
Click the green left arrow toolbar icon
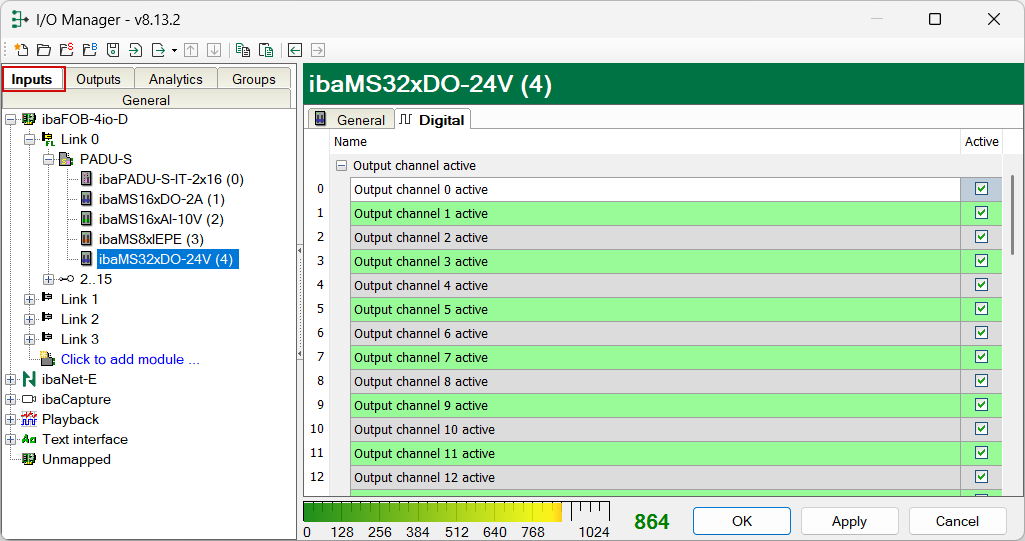295,50
